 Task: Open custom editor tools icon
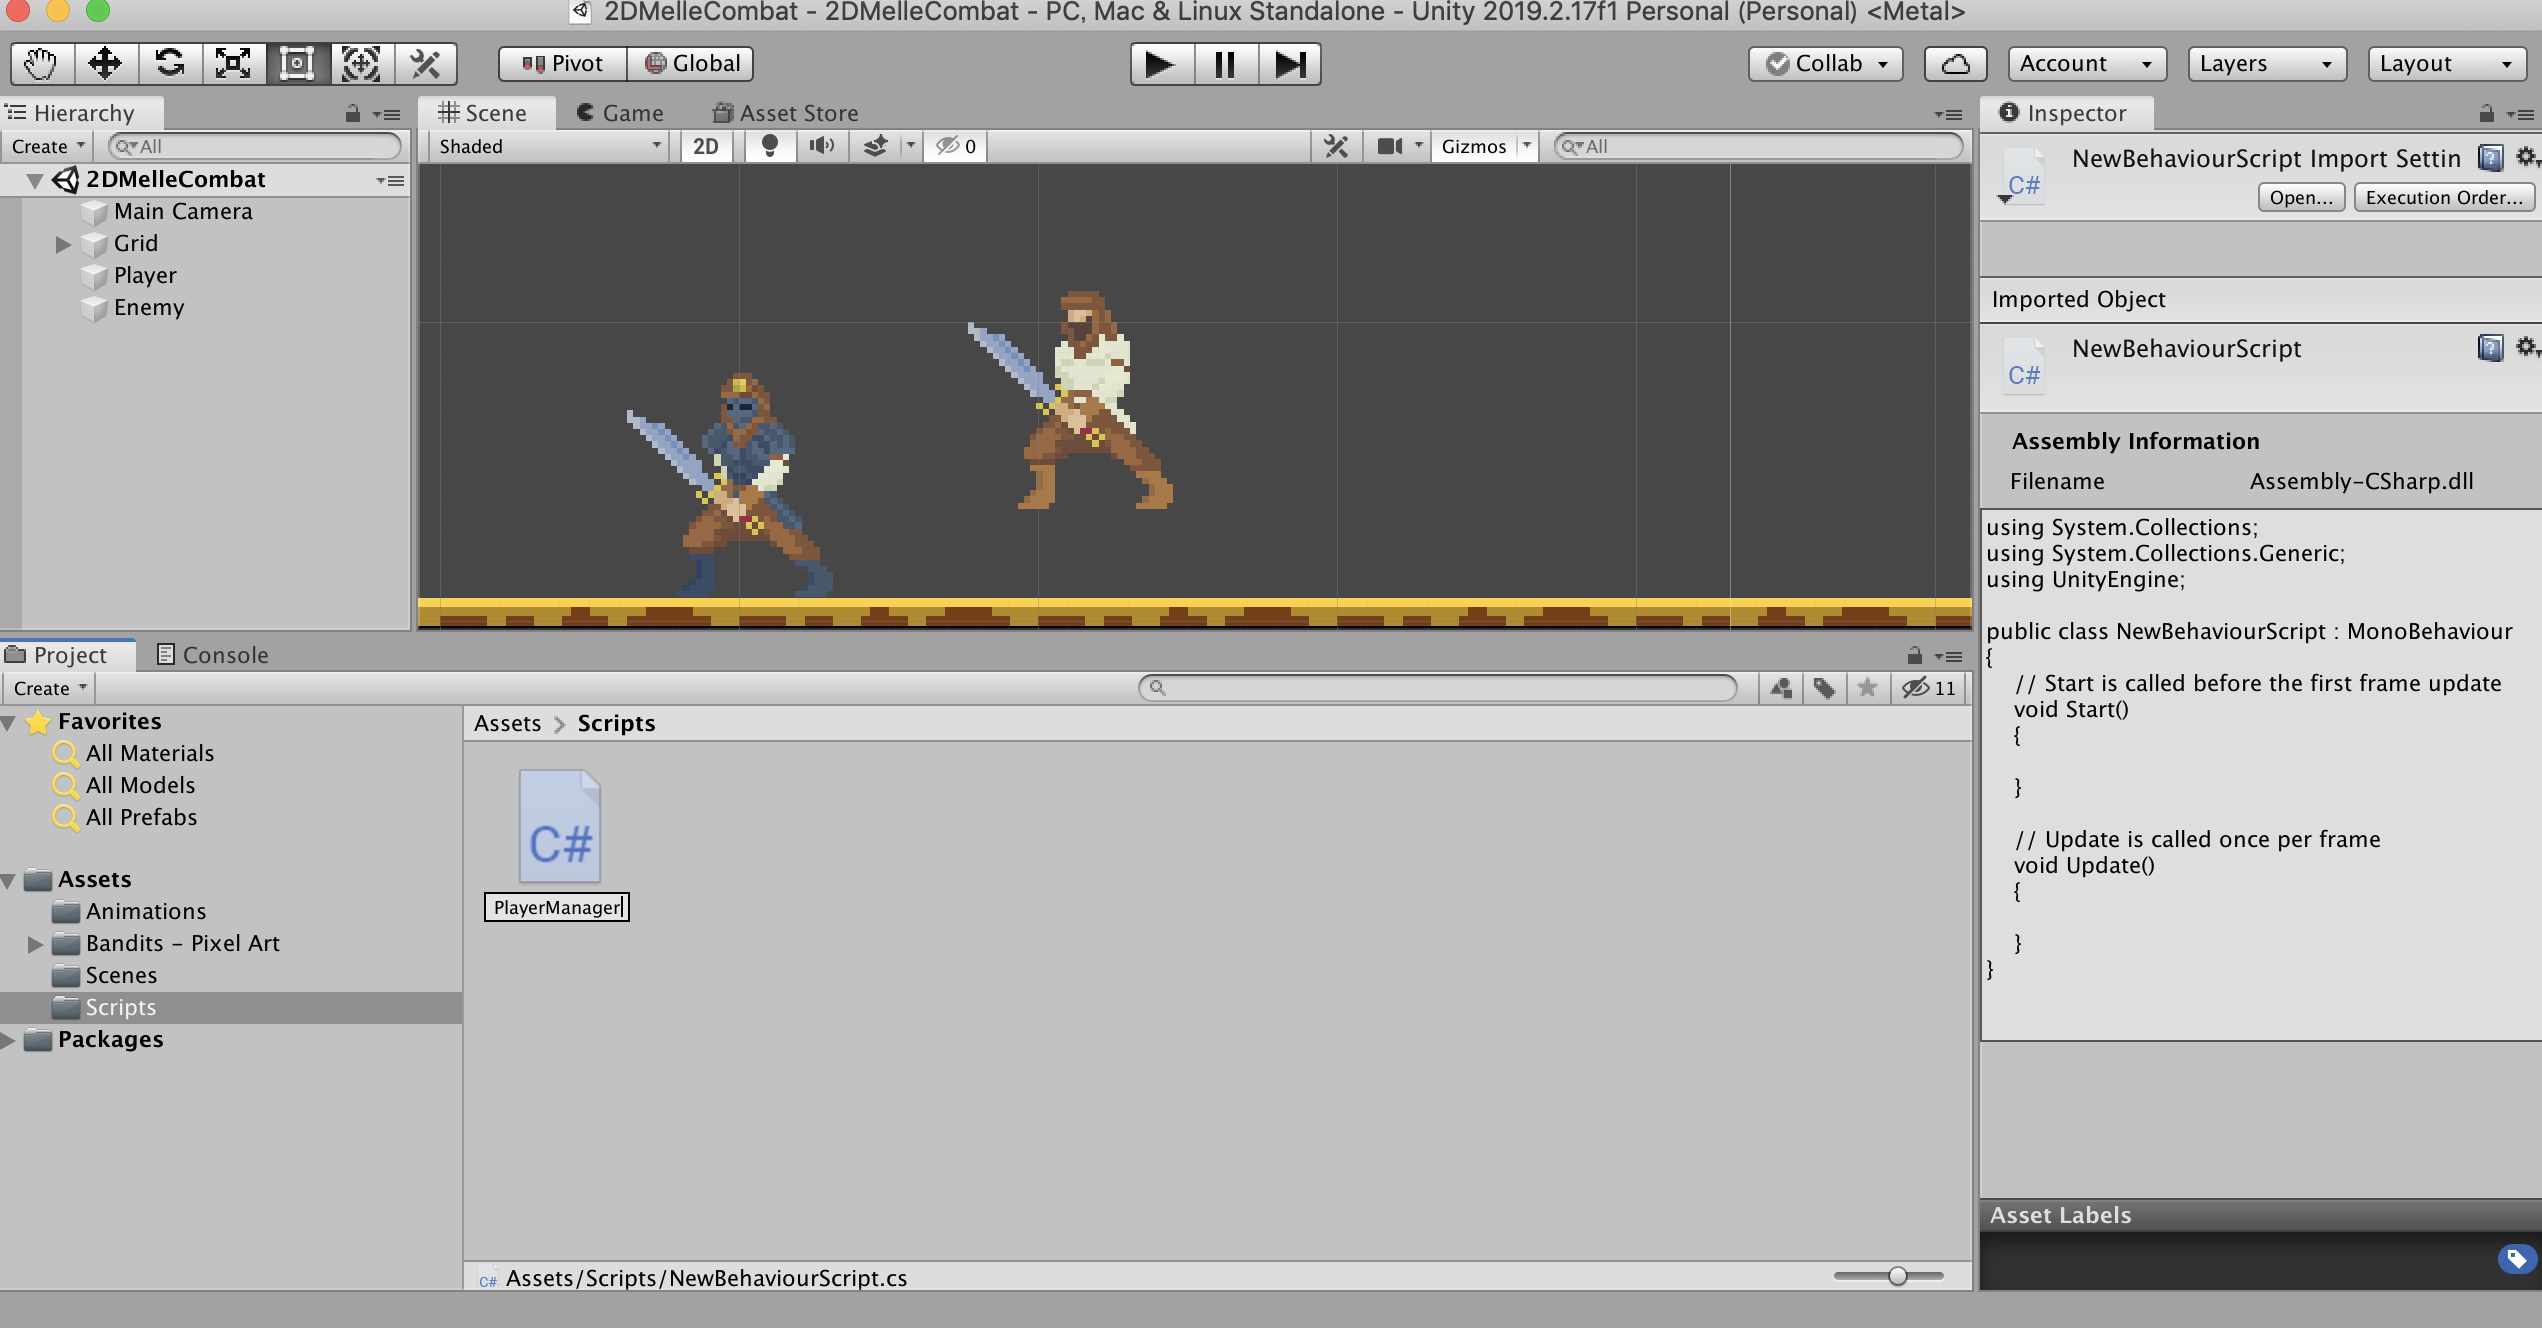coord(425,64)
